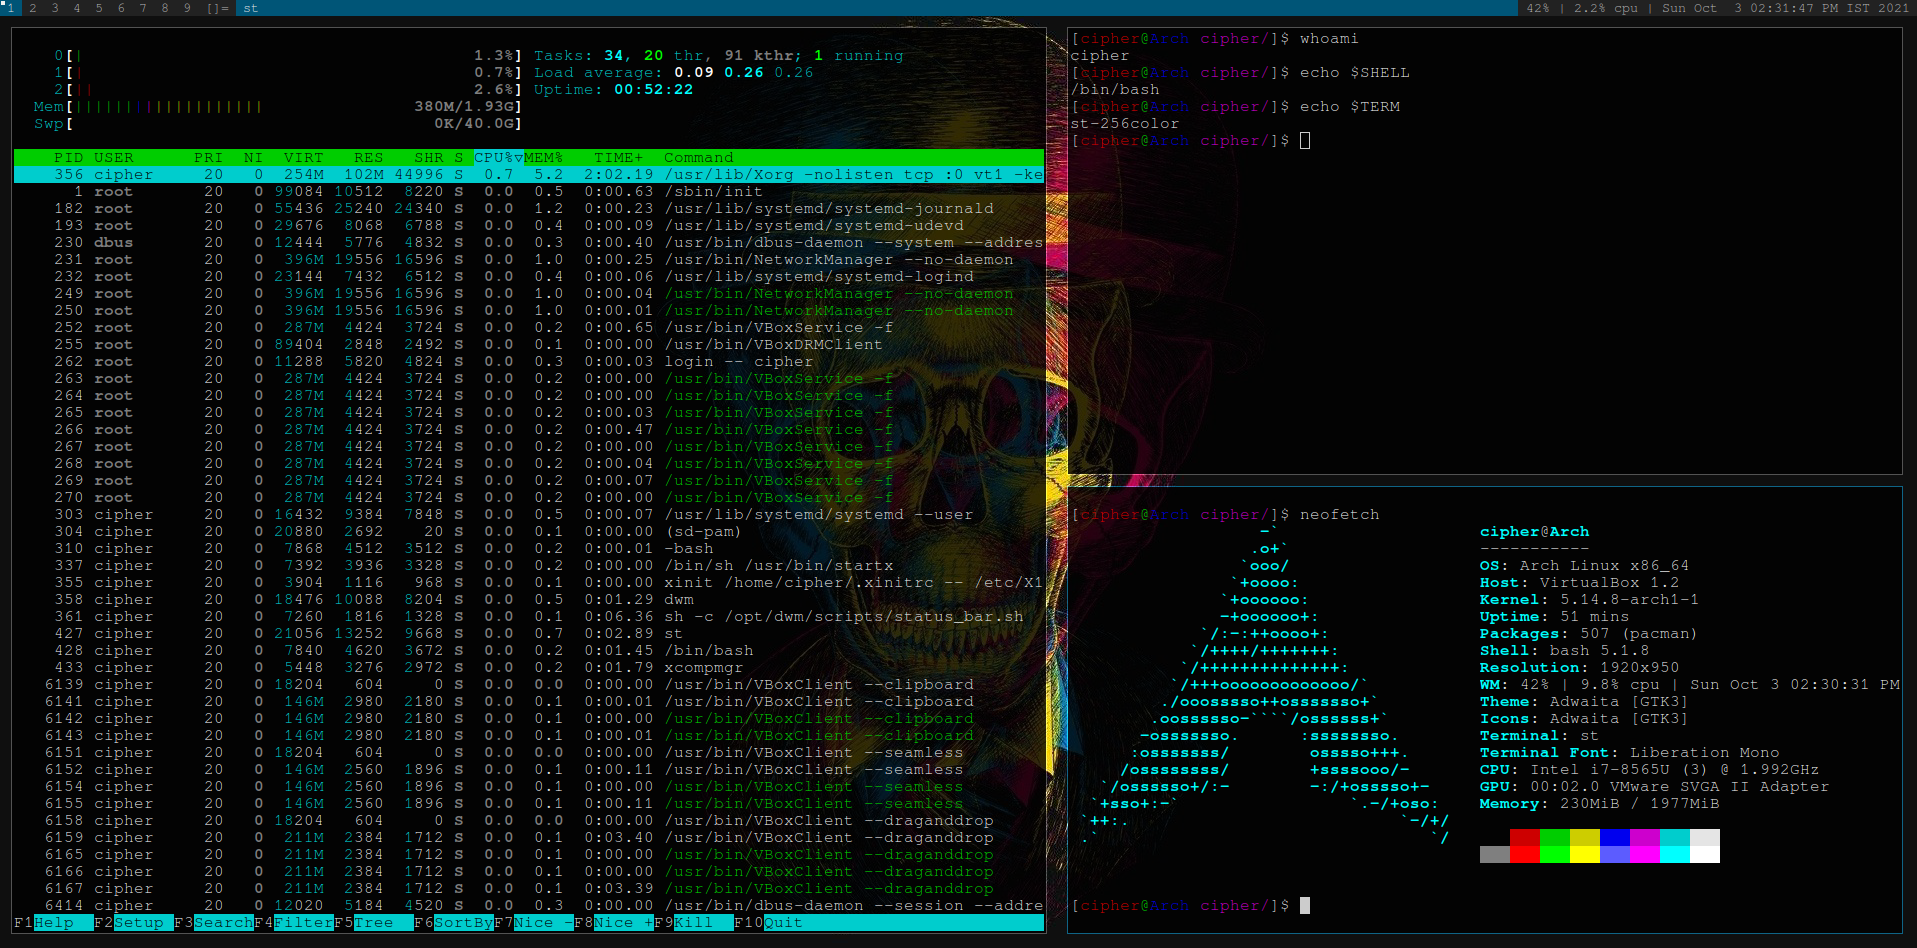Select the Xorg process row PID 356
This screenshot has height=948, width=1917.
tap(529, 175)
